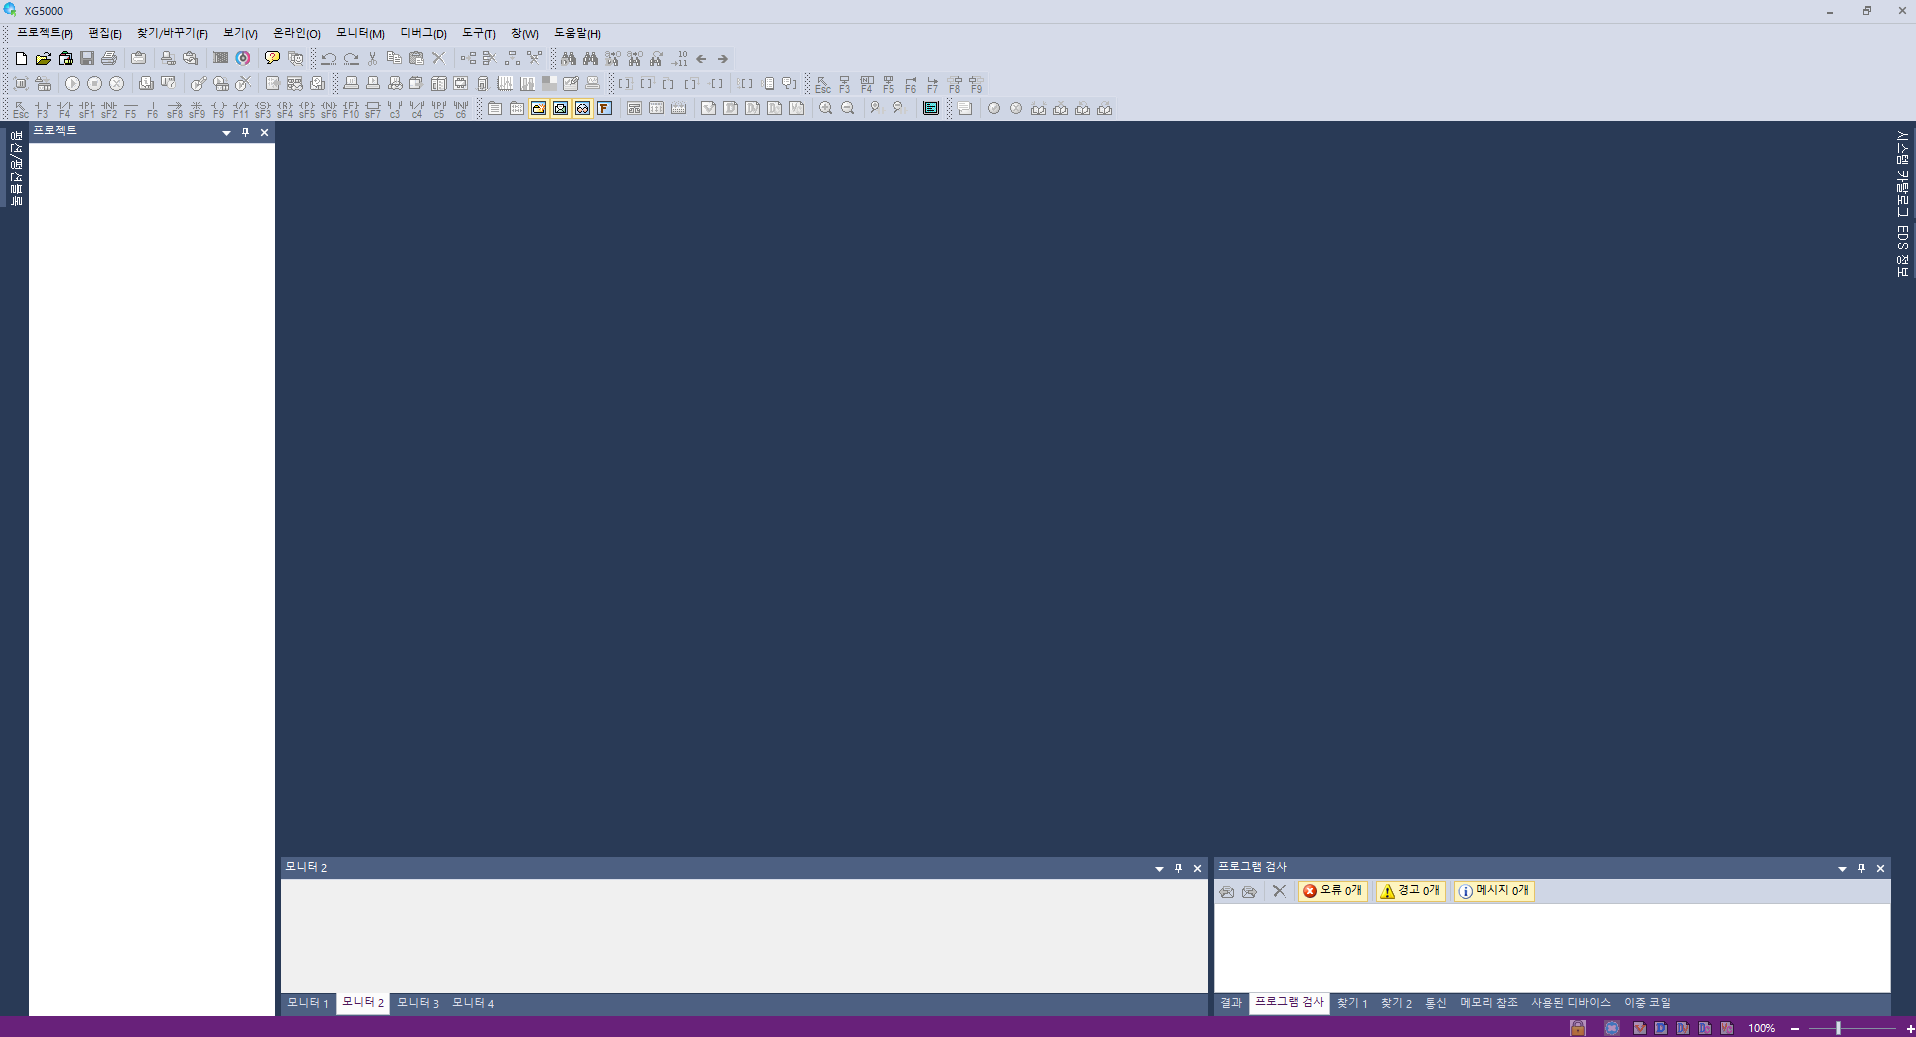The width and height of the screenshot is (1916, 1037).
Task: Click the Paste clipboard icon
Action: (416, 59)
